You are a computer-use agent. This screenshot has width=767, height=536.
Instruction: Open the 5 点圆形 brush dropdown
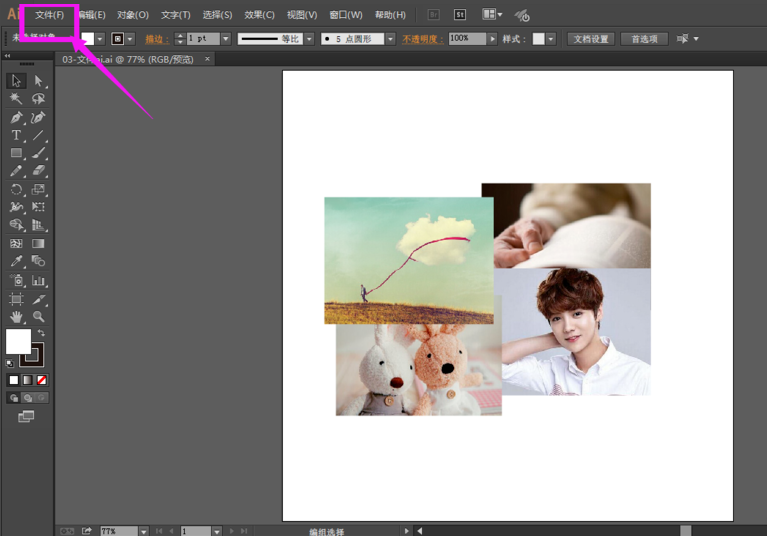coord(390,39)
